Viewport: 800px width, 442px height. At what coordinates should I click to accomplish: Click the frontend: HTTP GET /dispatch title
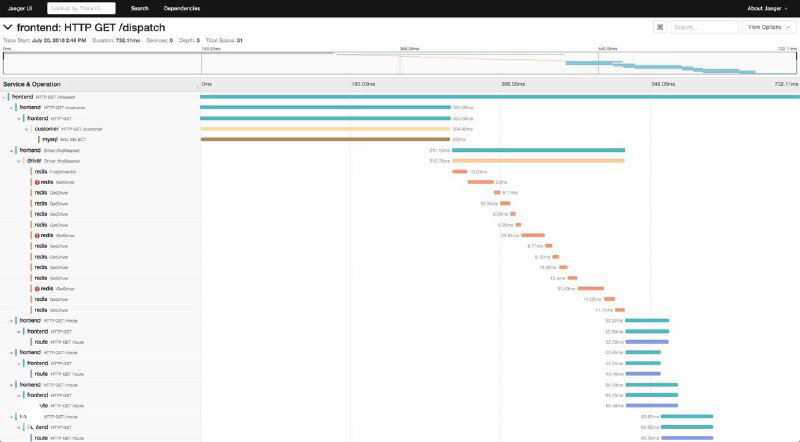pyautogui.click(x=91, y=28)
